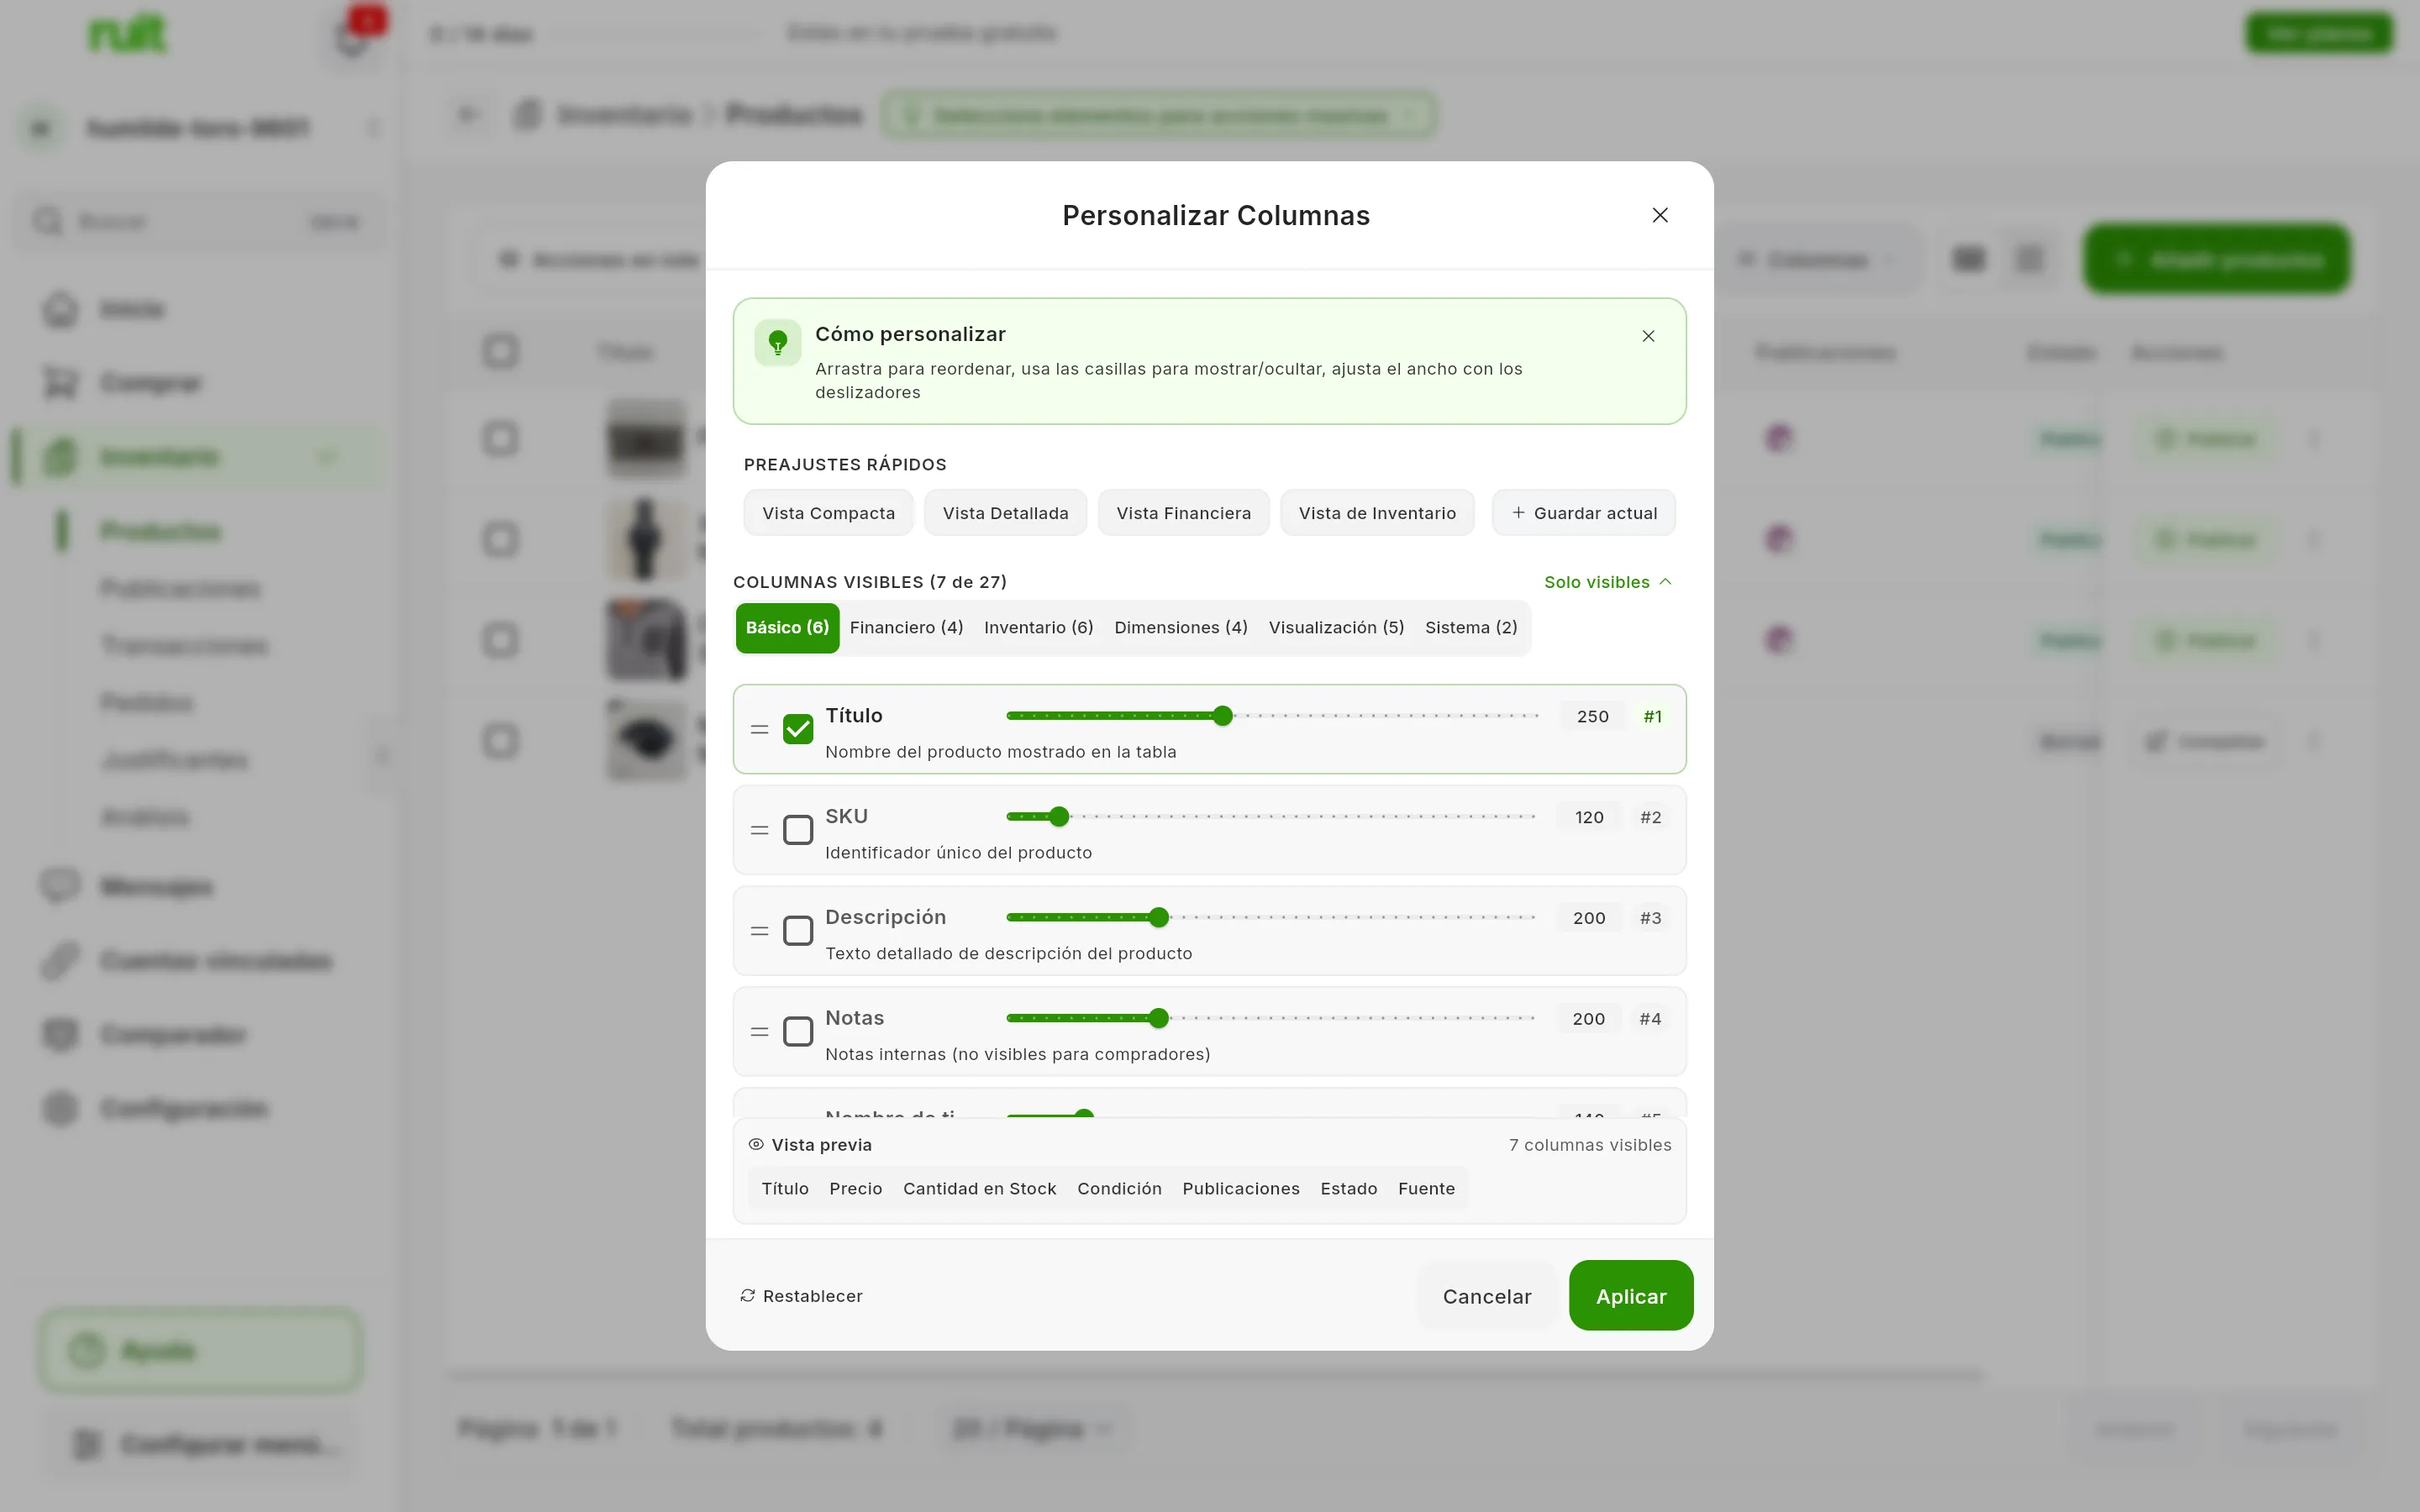
Task: Click the SKU width value 120
Action: (x=1589, y=817)
